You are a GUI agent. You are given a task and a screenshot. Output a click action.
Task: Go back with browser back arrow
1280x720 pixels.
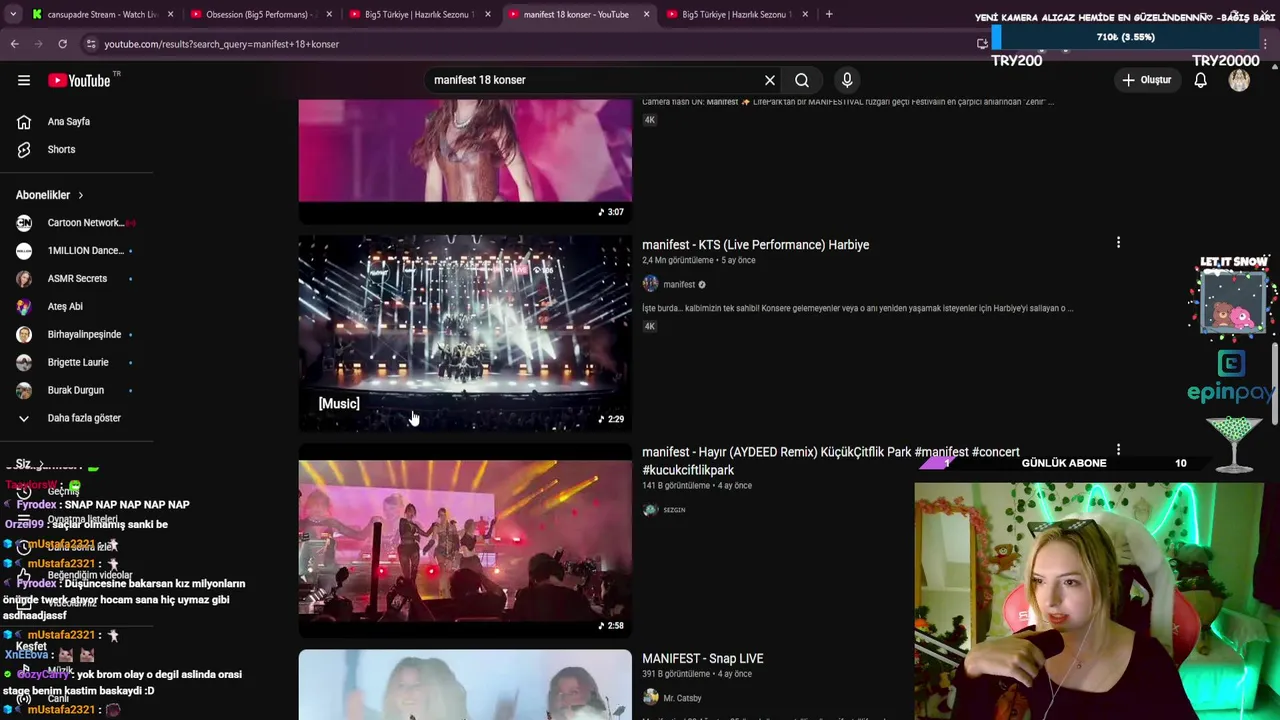point(15,44)
